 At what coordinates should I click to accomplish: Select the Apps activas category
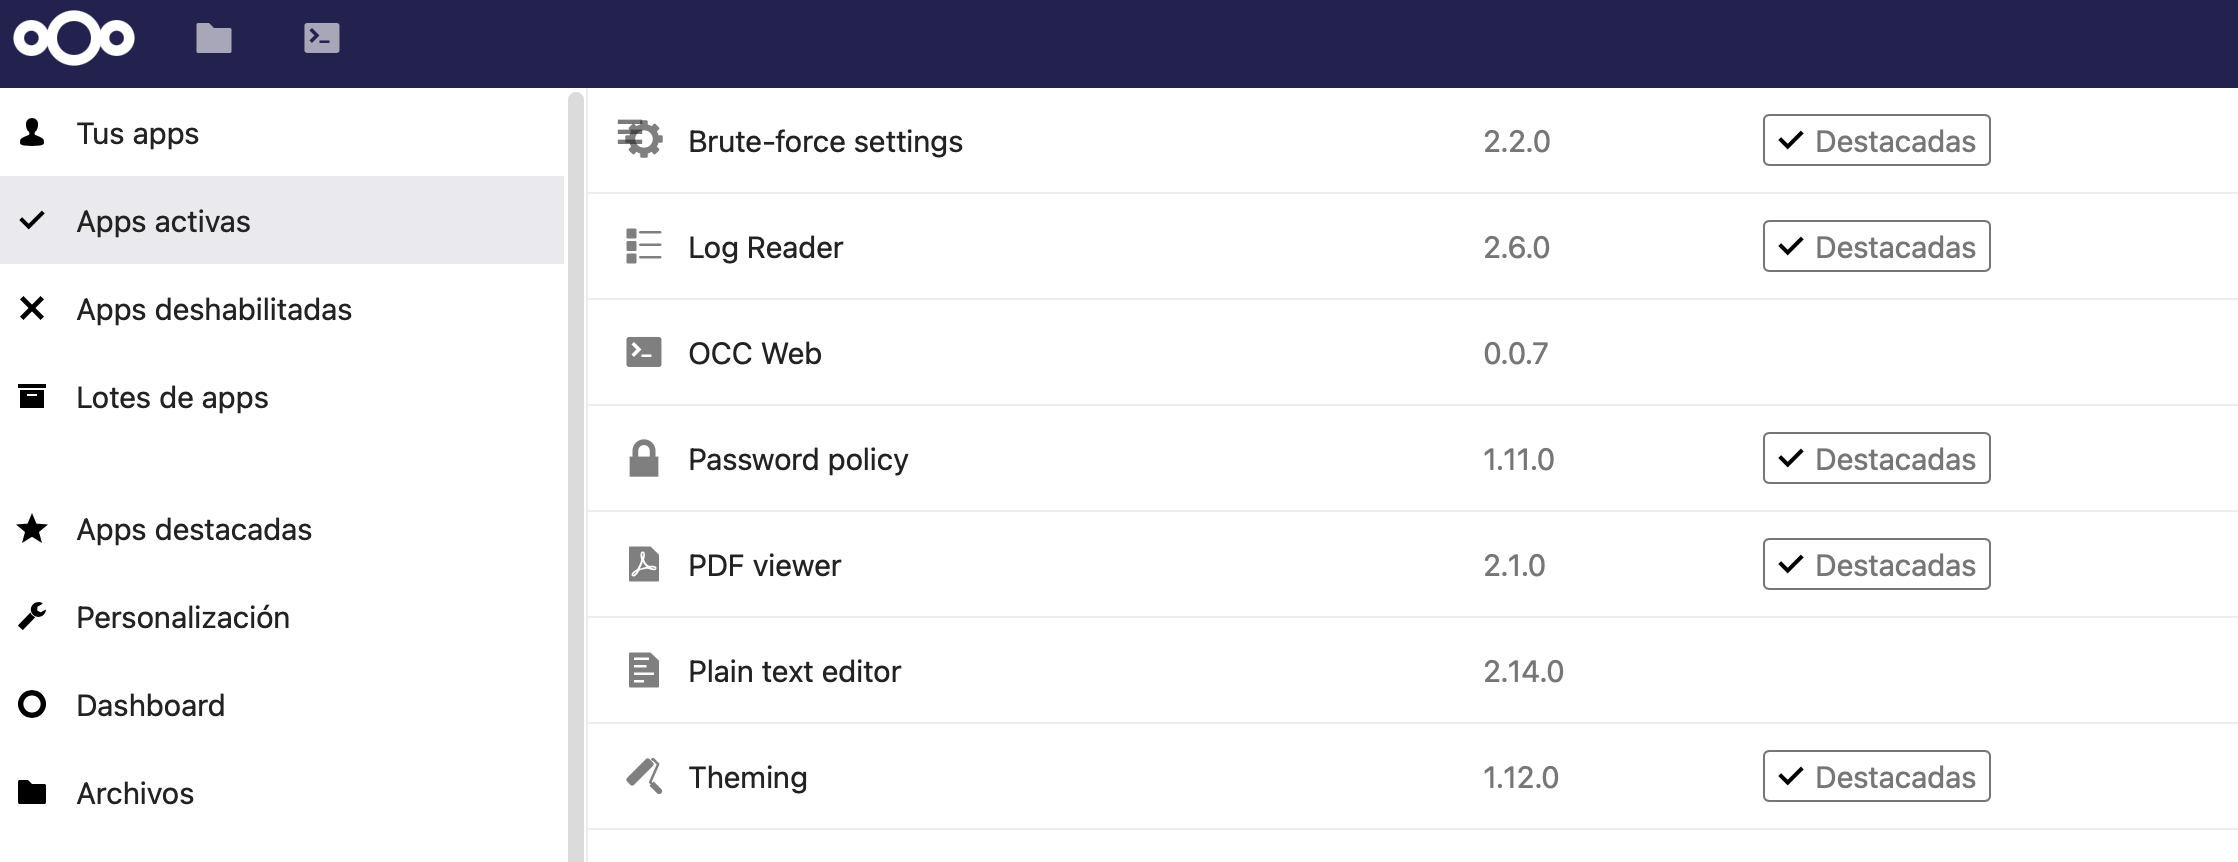(282, 220)
